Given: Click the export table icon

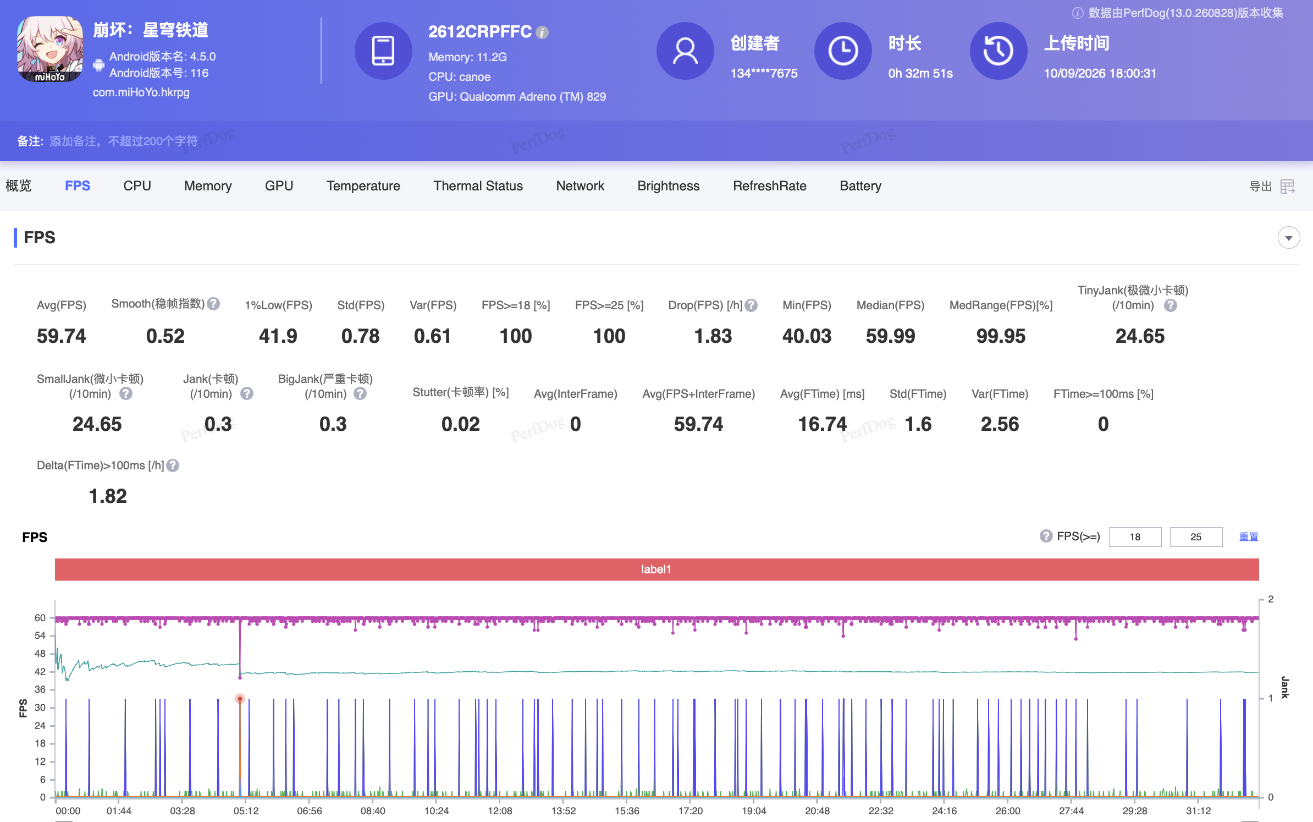Looking at the screenshot, I should click(x=1288, y=186).
